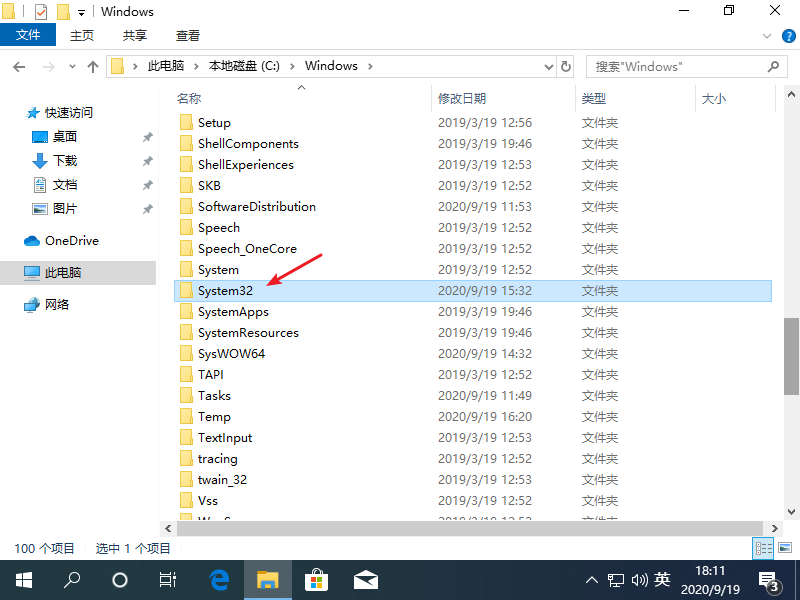
Task: Click the vertical scrollbar thumb
Action: (x=791, y=356)
